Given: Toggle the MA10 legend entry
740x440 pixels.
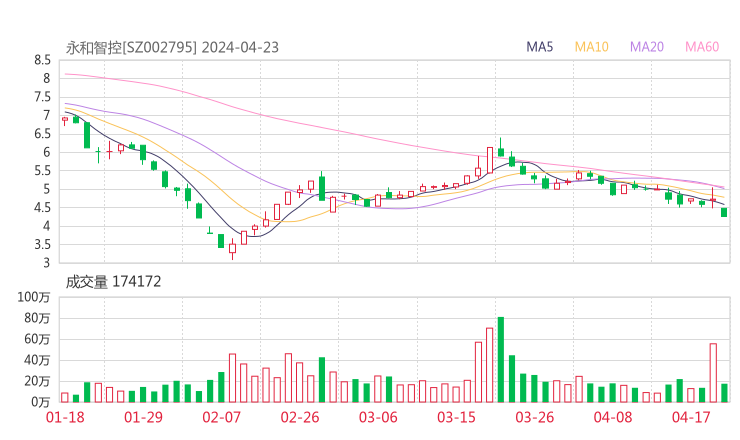Looking at the screenshot, I should (591, 47).
